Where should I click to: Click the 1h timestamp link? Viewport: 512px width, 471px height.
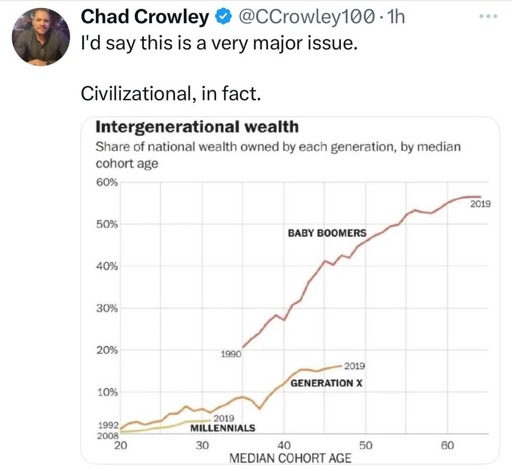pyautogui.click(x=396, y=17)
